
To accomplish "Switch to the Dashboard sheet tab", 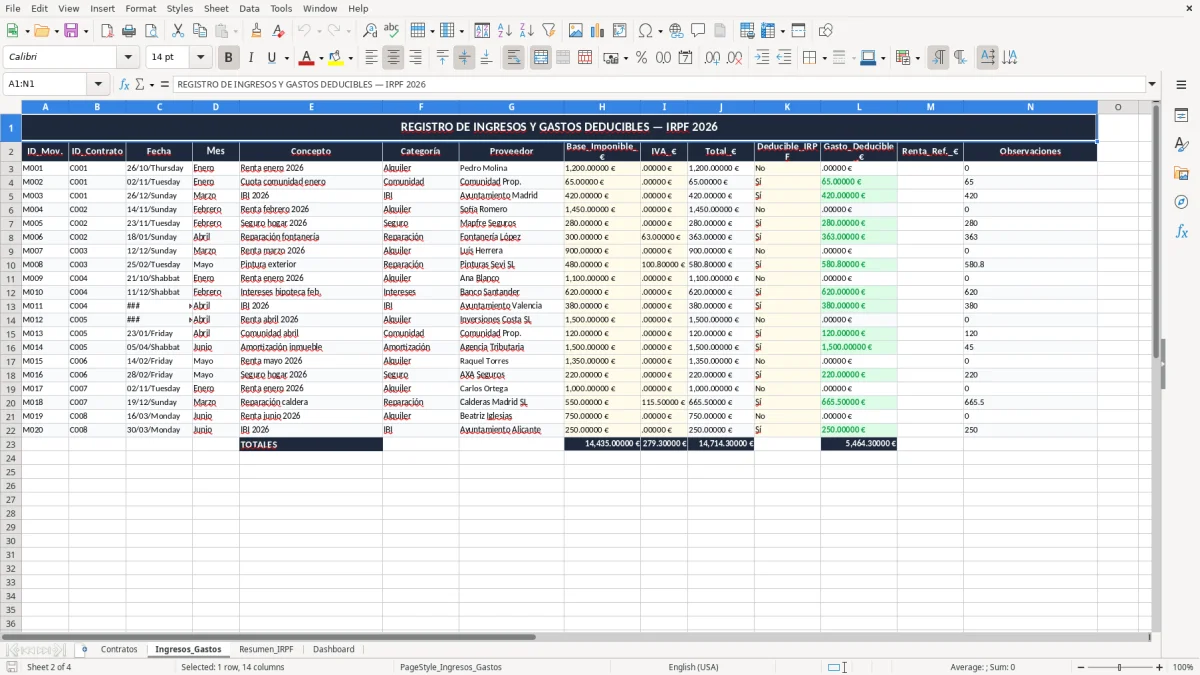I will coord(333,649).
